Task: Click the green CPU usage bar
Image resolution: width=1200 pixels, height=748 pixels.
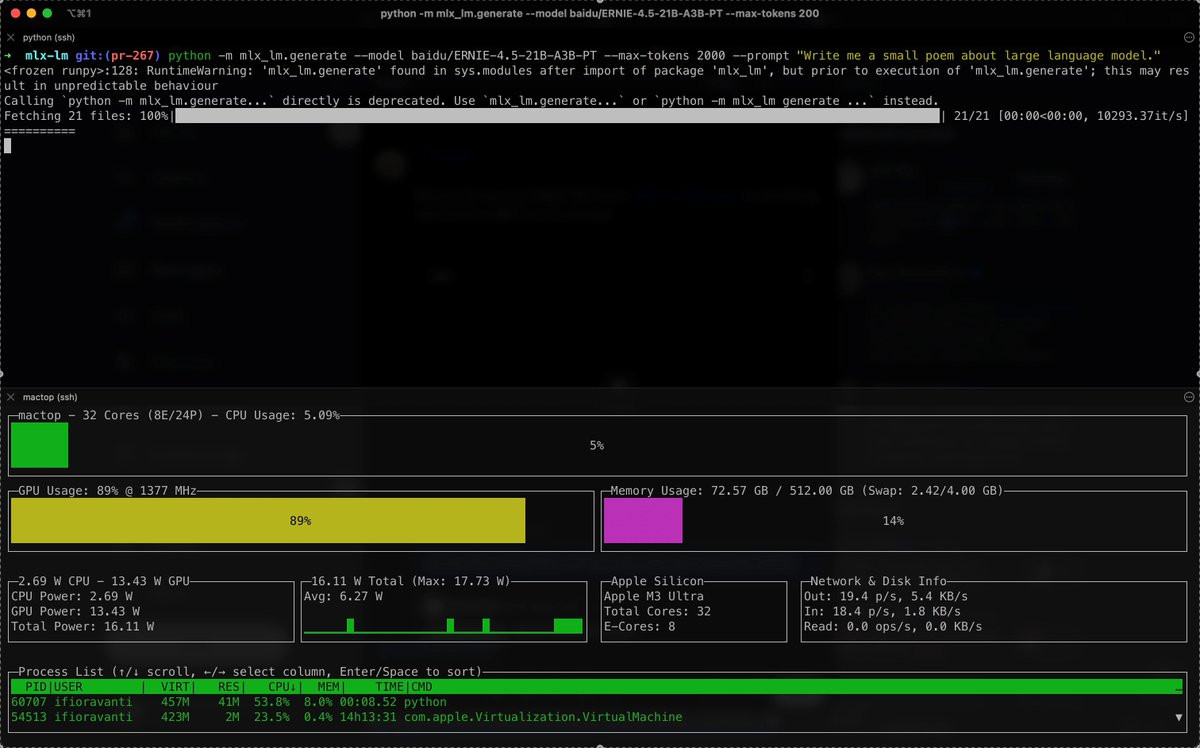Action: [x=39, y=445]
